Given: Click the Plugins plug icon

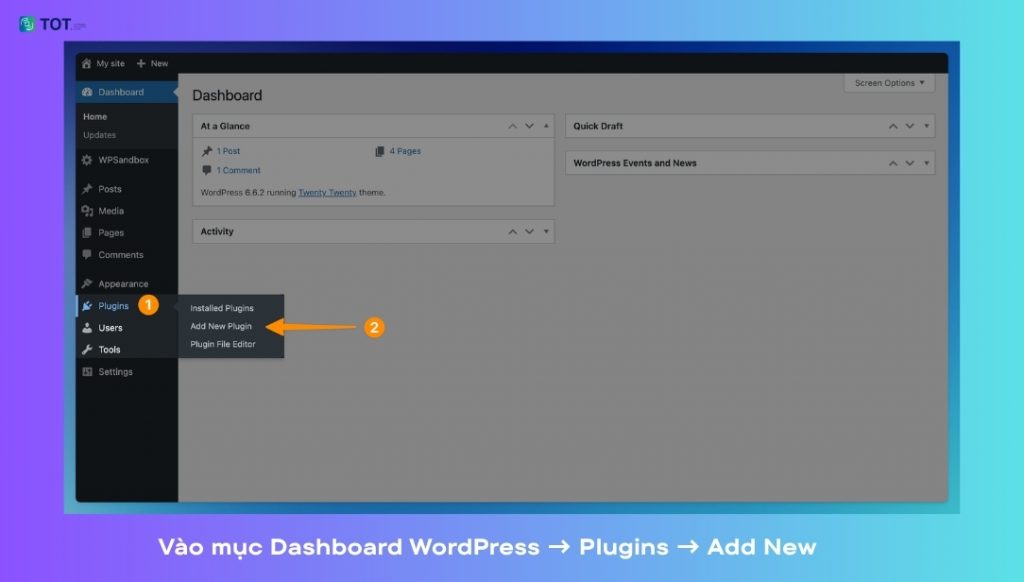Looking at the screenshot, I should point(88,305).
